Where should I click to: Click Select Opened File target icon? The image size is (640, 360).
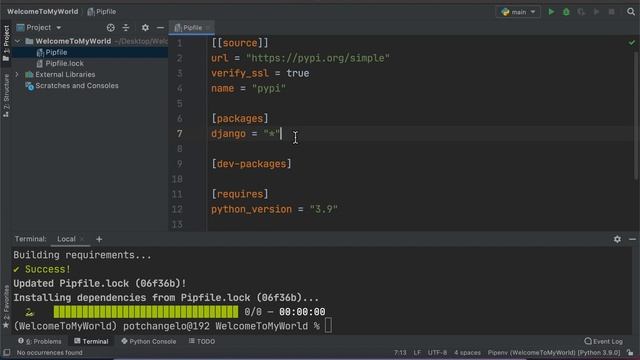[x=110, y=27]
